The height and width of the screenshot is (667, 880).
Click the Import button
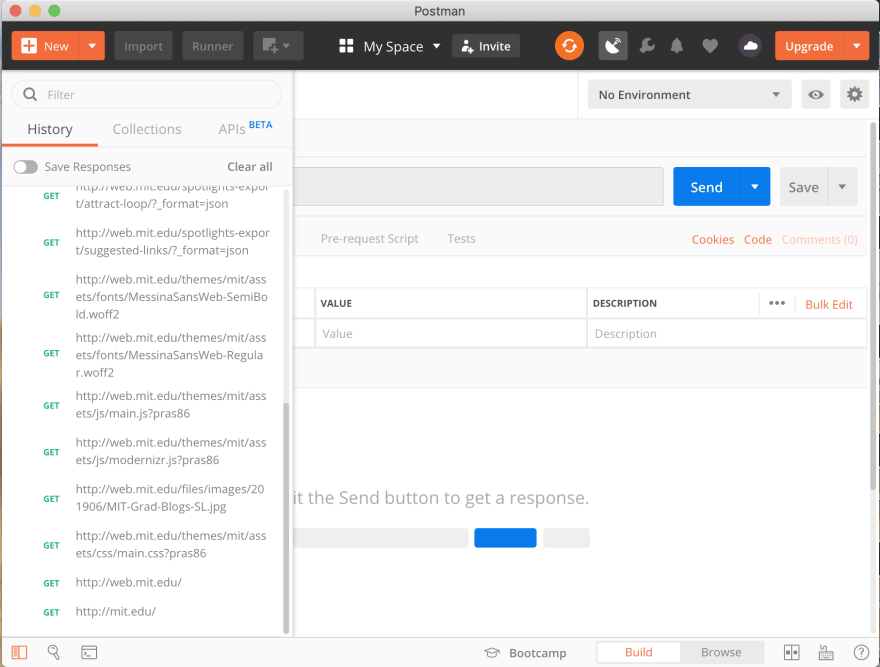click(143, 46)
